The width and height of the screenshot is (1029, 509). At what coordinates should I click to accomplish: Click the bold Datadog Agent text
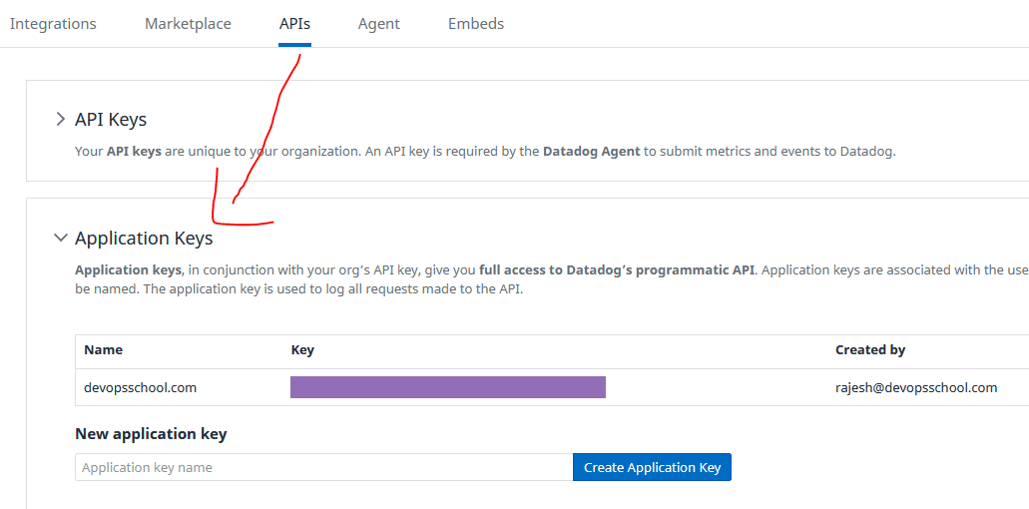[x=591, y=152]
